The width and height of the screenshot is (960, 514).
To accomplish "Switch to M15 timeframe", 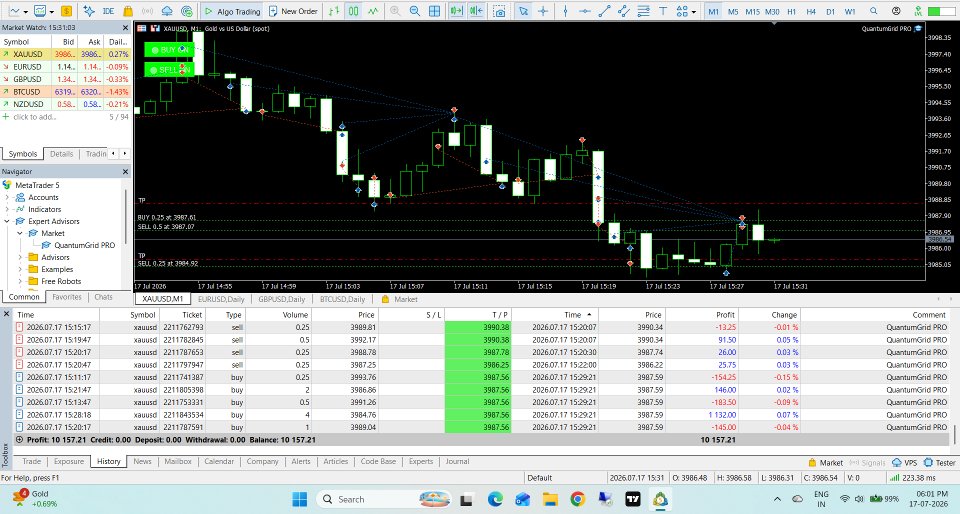I will coord(752,11).
